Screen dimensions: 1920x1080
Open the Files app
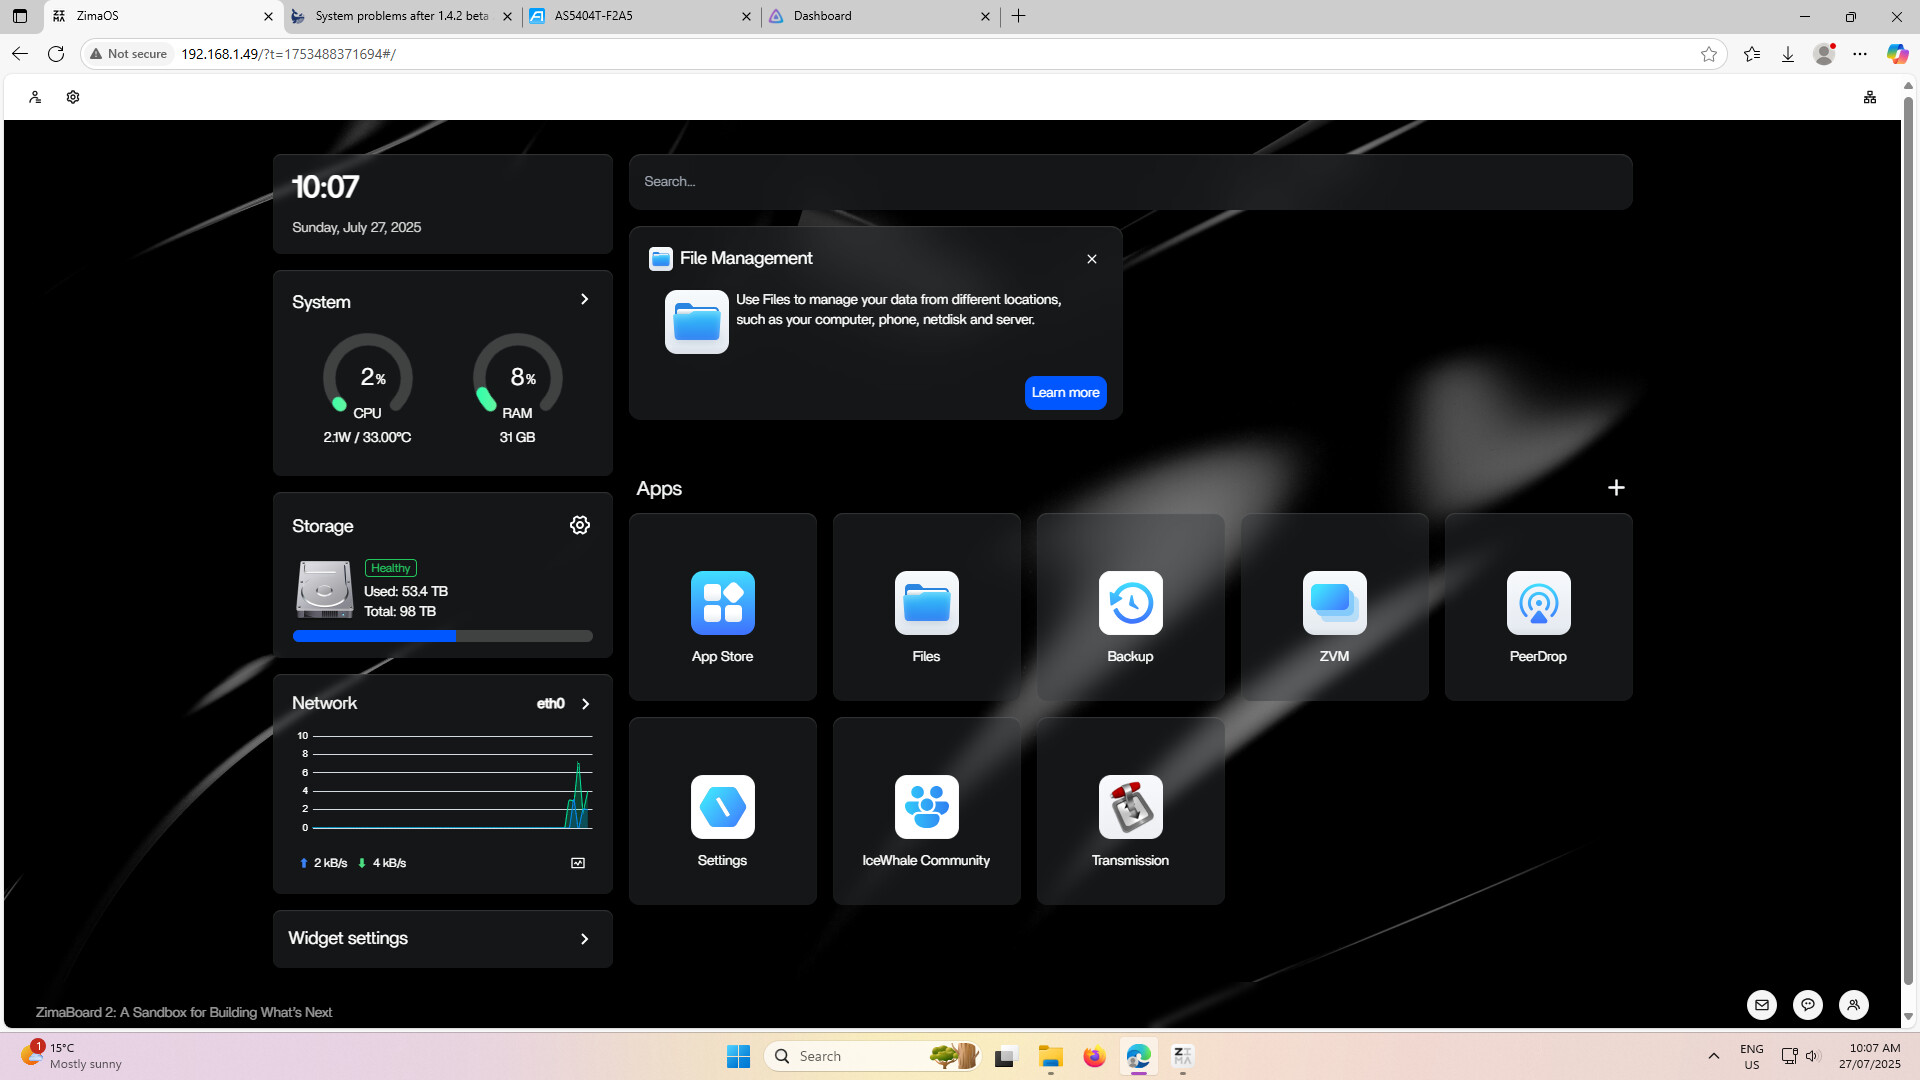[x=926, y=607]
